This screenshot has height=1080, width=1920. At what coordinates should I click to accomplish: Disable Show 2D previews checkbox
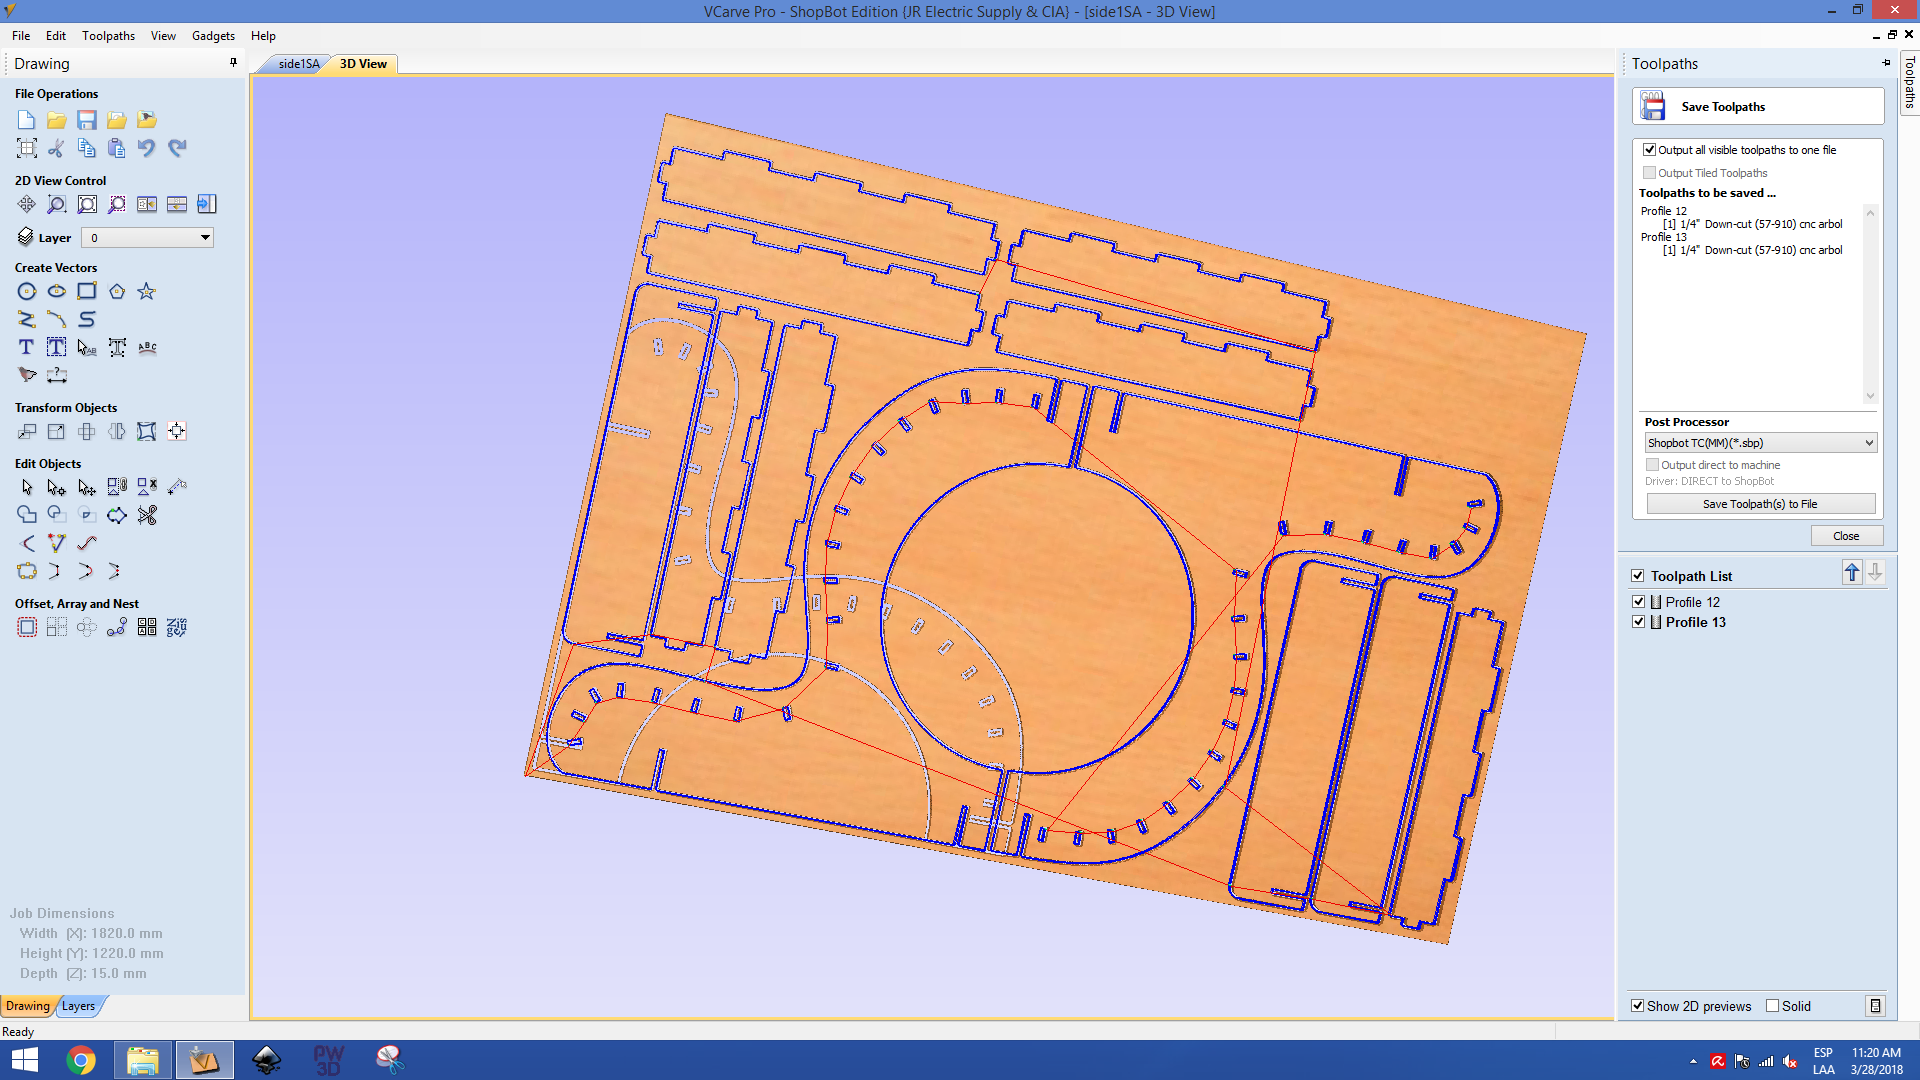(x=1638, y=1006)
